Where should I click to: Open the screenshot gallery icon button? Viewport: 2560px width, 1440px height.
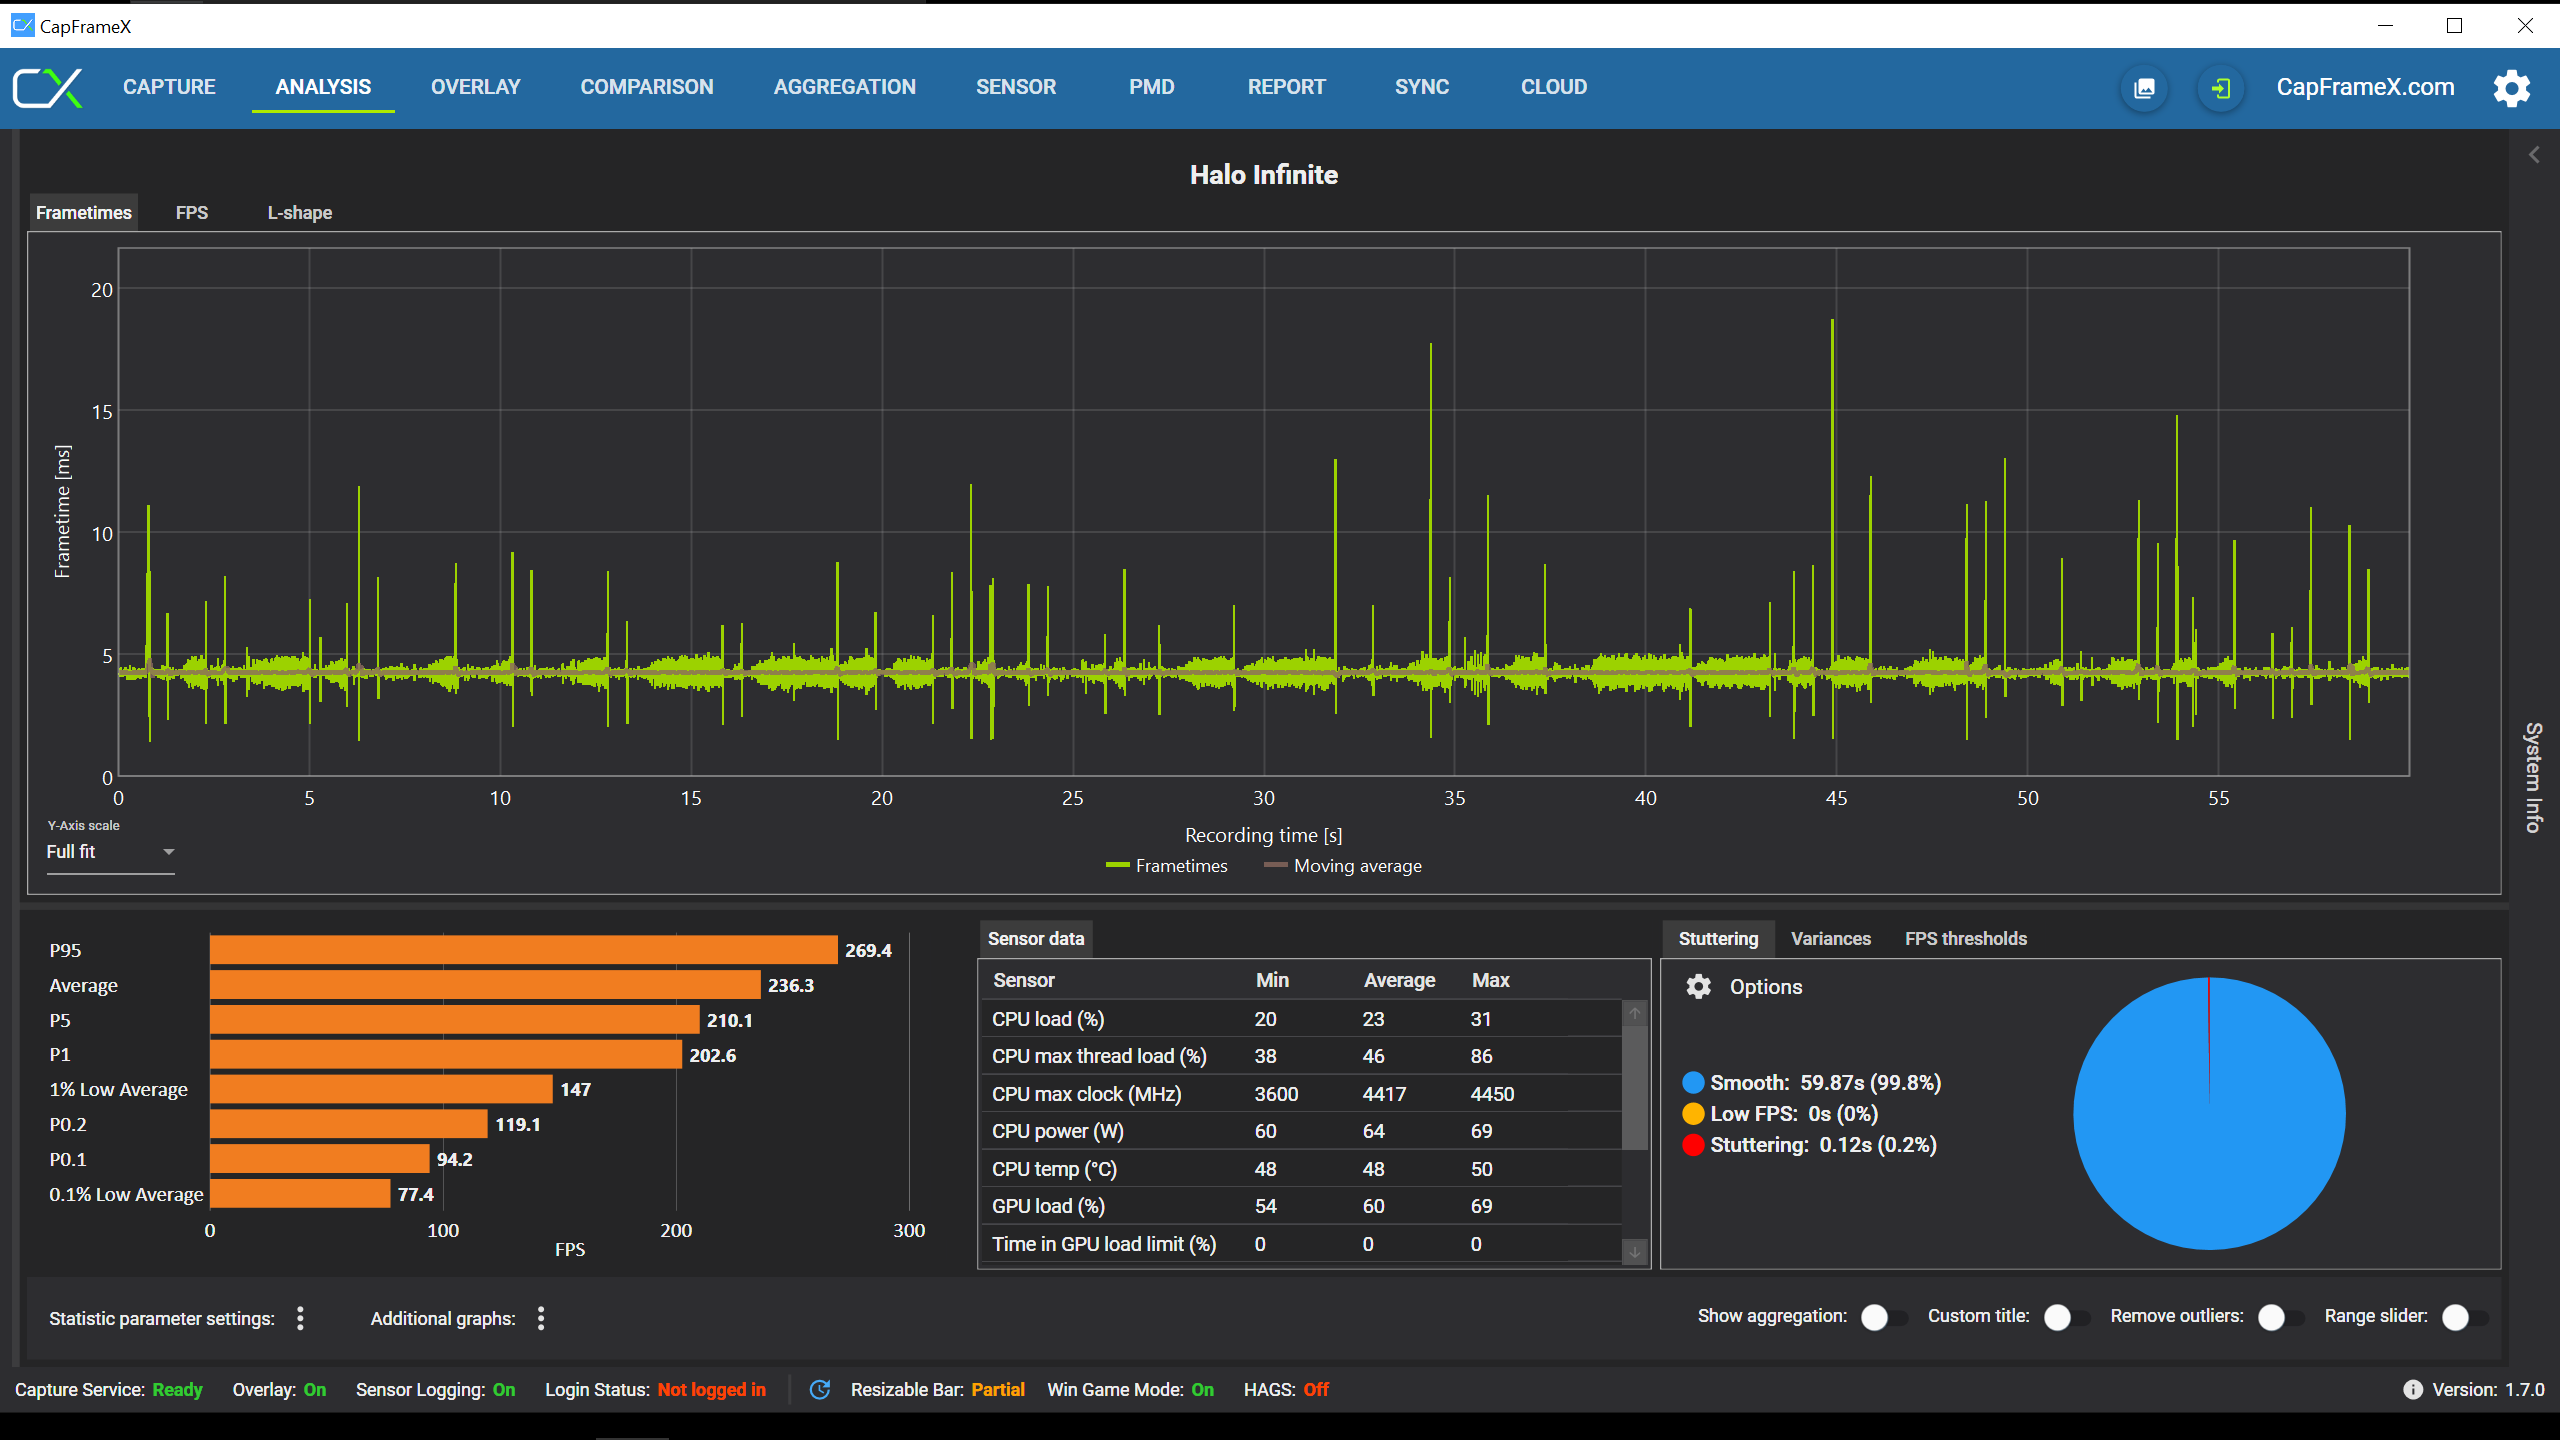[2145, 88]
